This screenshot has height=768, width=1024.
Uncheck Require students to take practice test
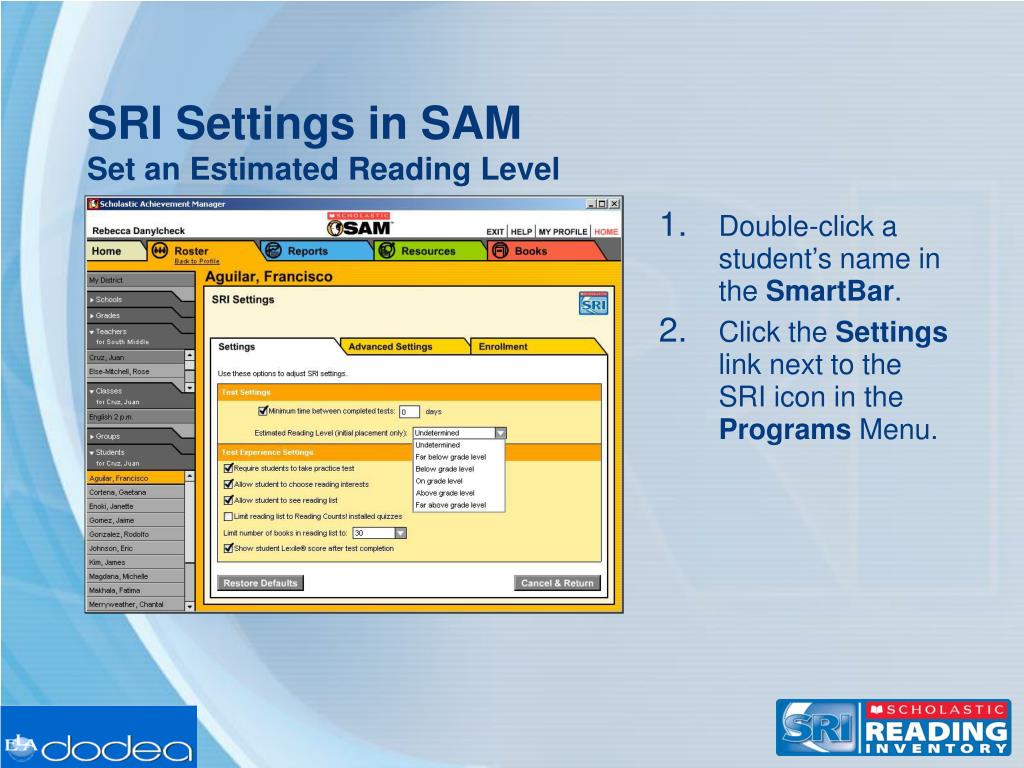point(229,468)
